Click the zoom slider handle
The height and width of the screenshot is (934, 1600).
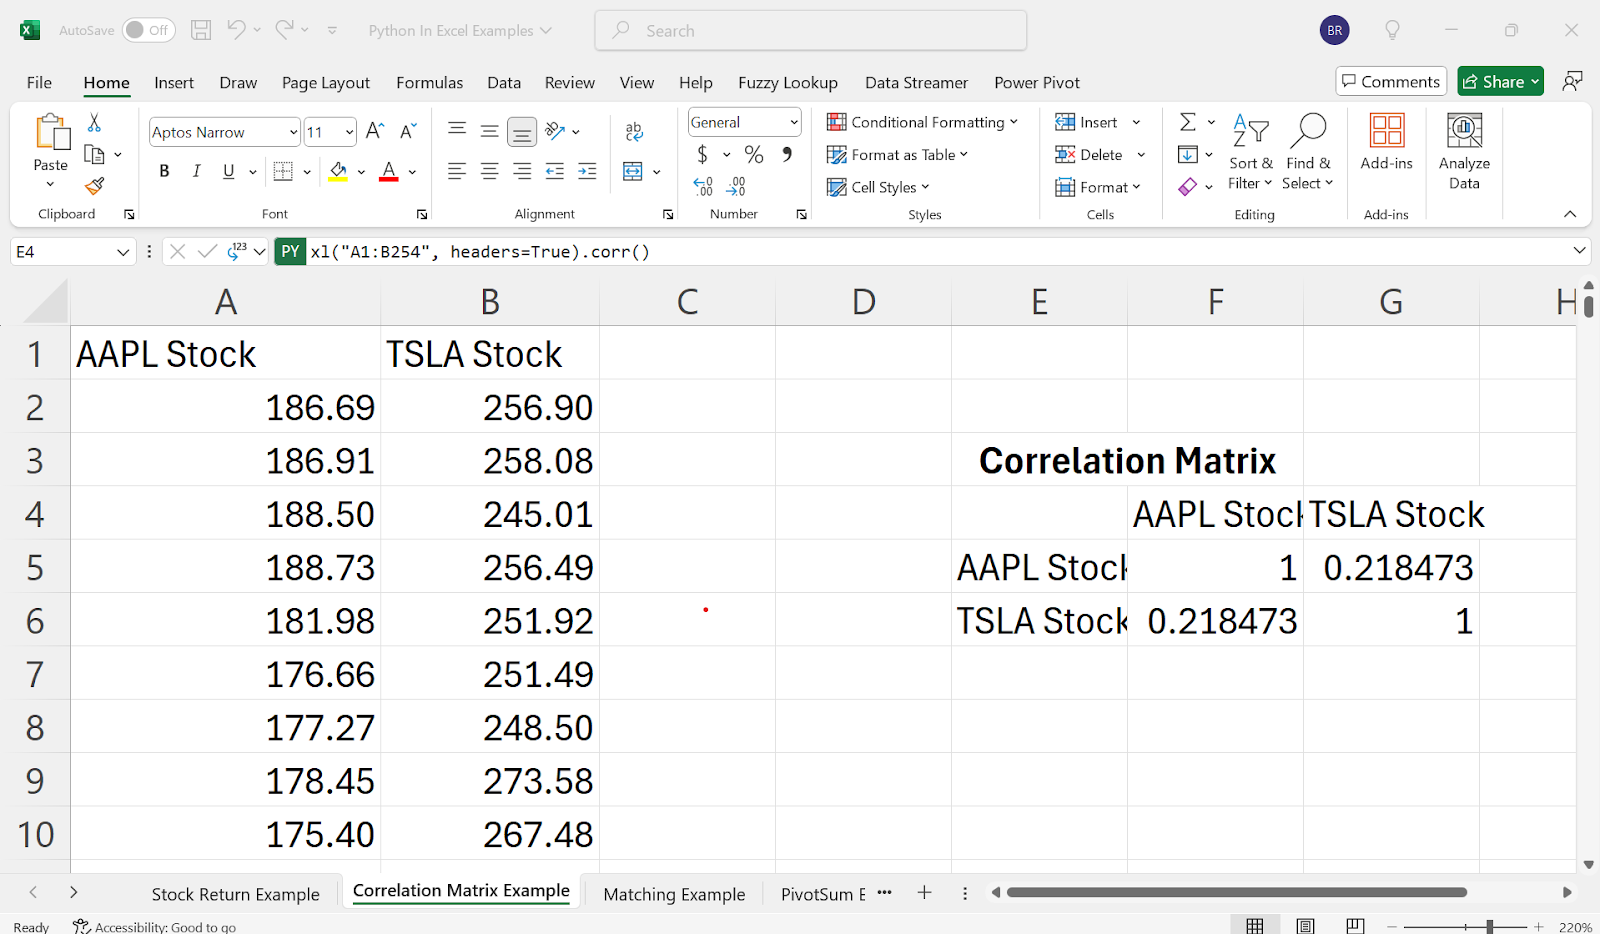pos(1489,926)
